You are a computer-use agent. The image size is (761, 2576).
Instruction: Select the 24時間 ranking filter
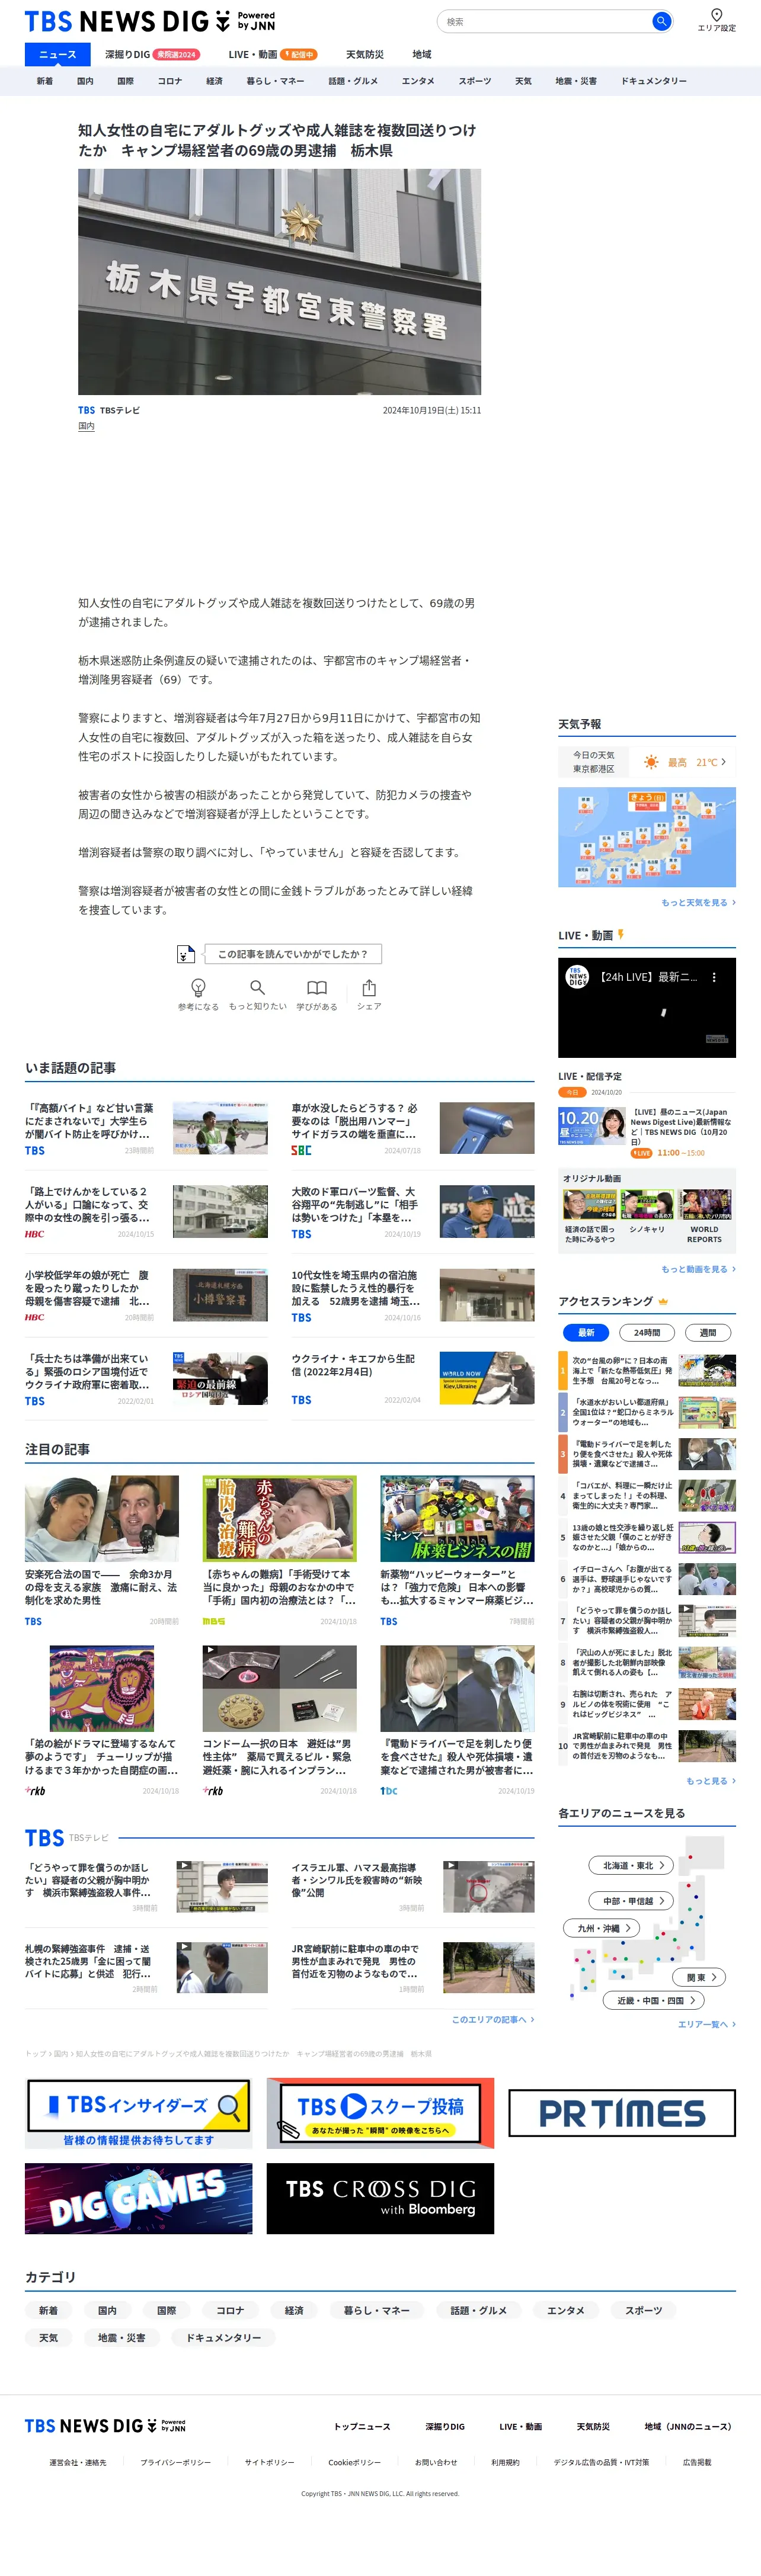[647, 1332]
